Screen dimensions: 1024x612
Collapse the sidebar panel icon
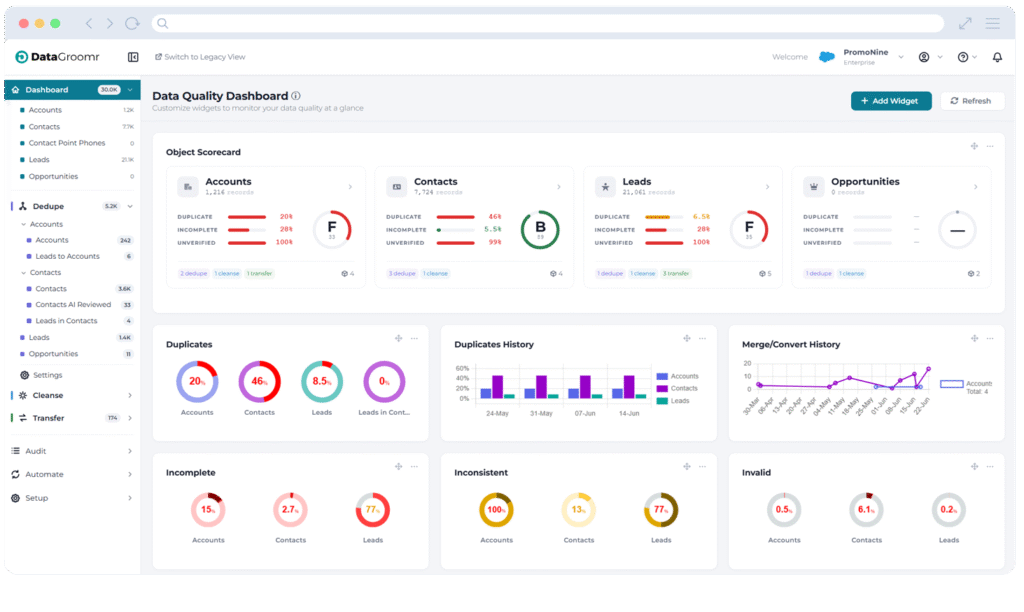tap(133, 57)
